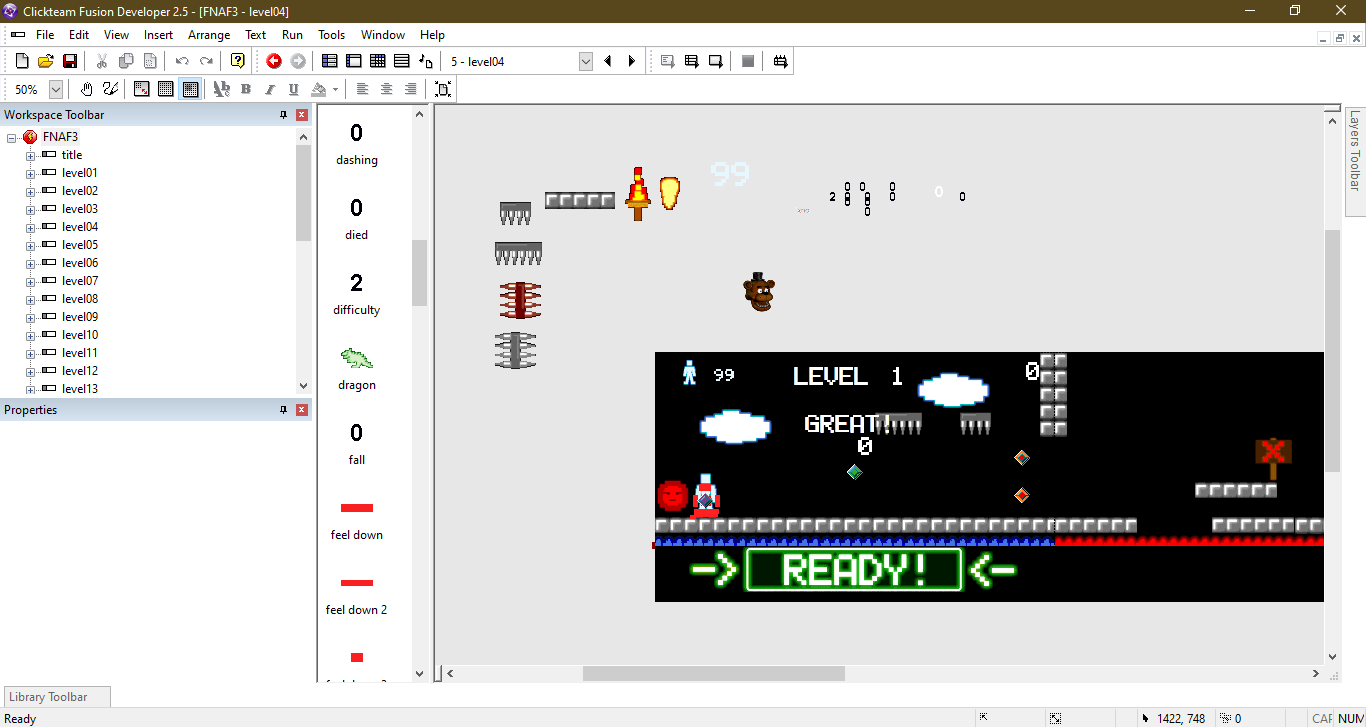Open the Font settings icon
1366x727 pixels.
222,89
